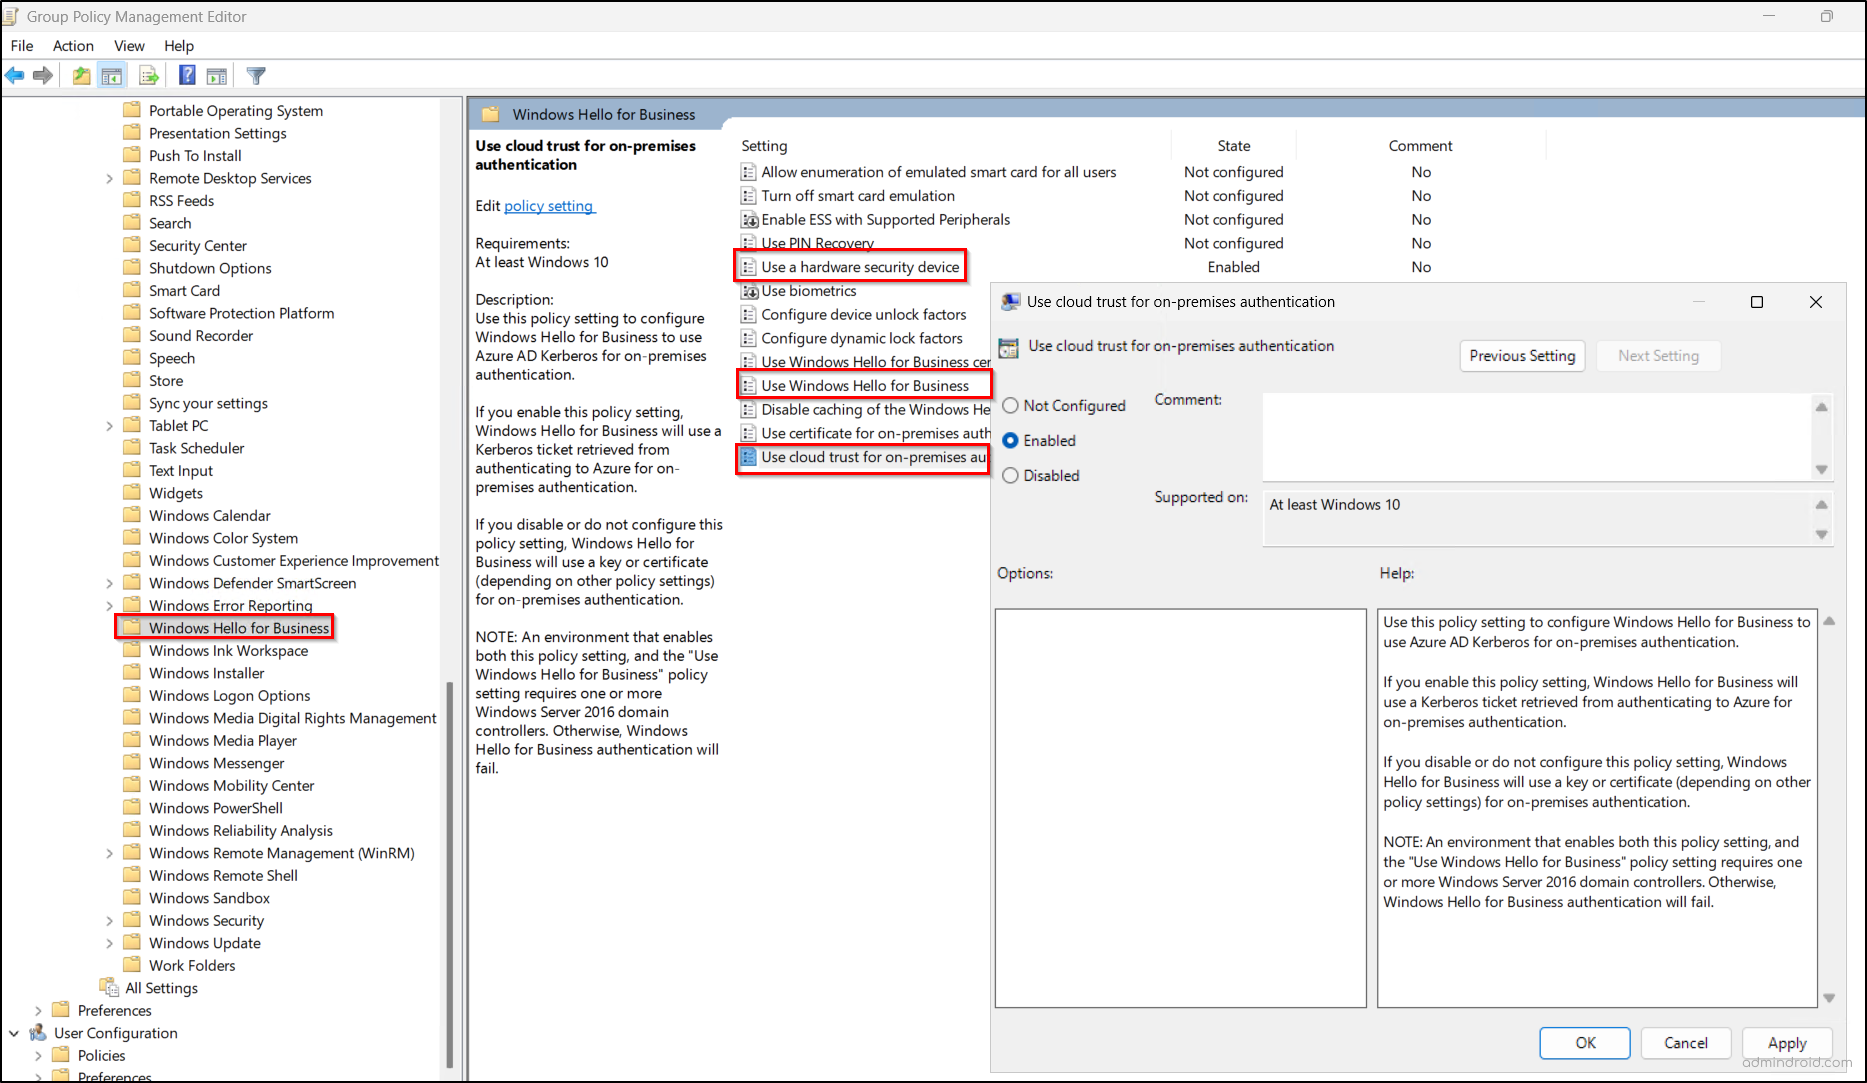Screen dimensions: 1867x1083
Task: Select the Enabled radio button
Action: tap(1010, 440)
